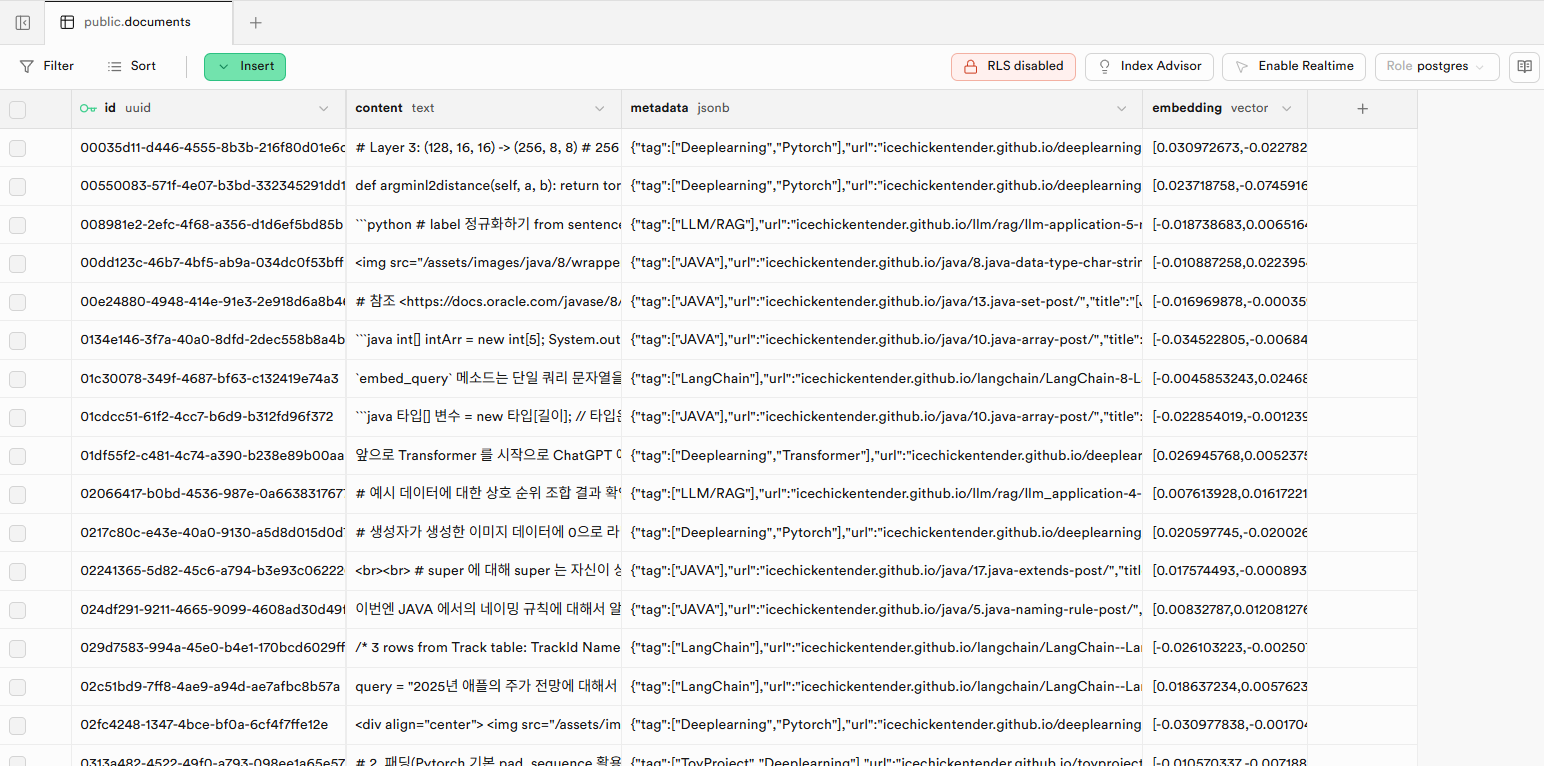Select all rows with header checkbox
This screenshot has width=1544, height=766.
tap(18, 109)
